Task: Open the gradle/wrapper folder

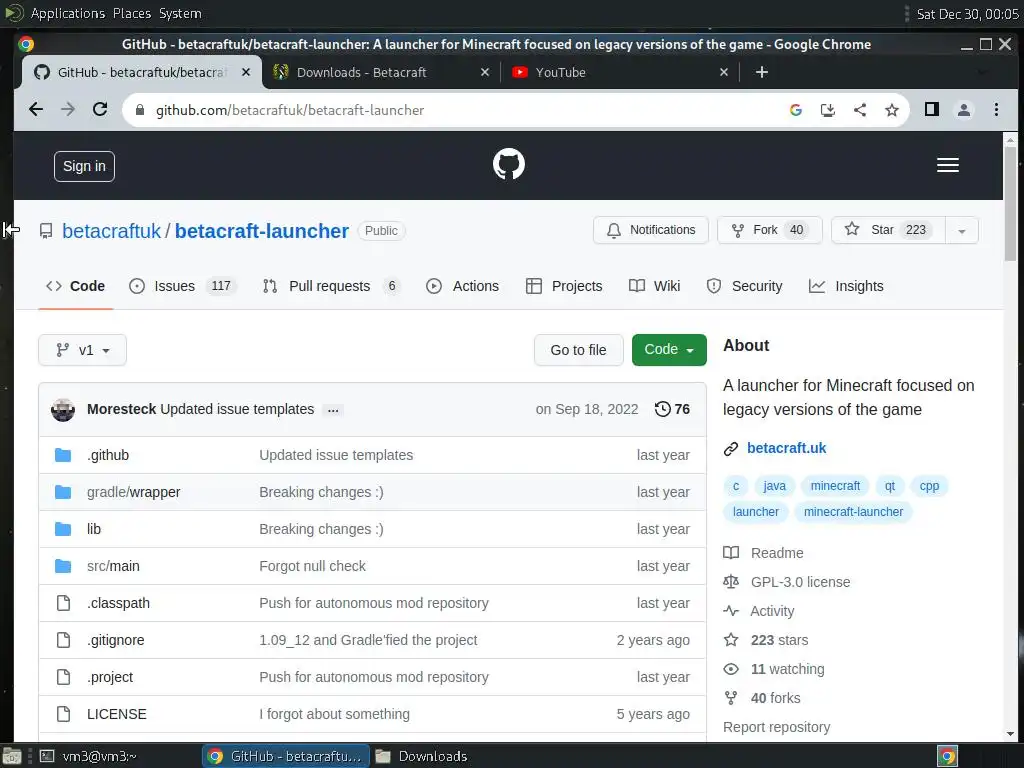Action: tap(133, 492)
